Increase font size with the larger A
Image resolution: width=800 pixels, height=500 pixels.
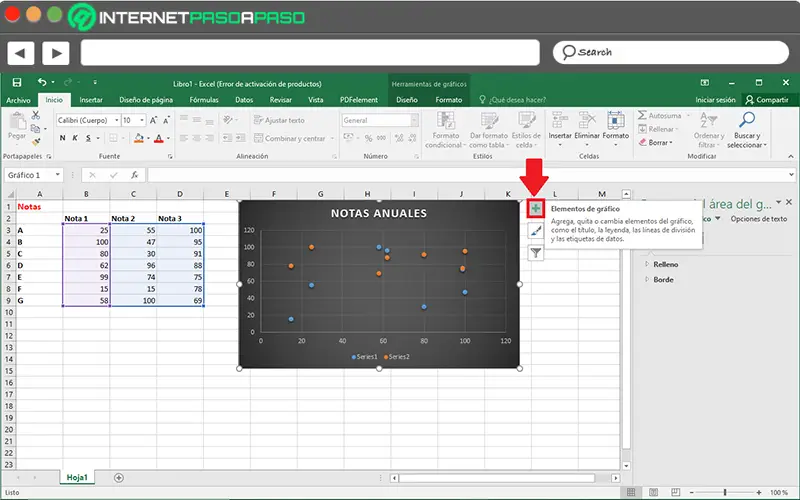(x=153, y=120)
